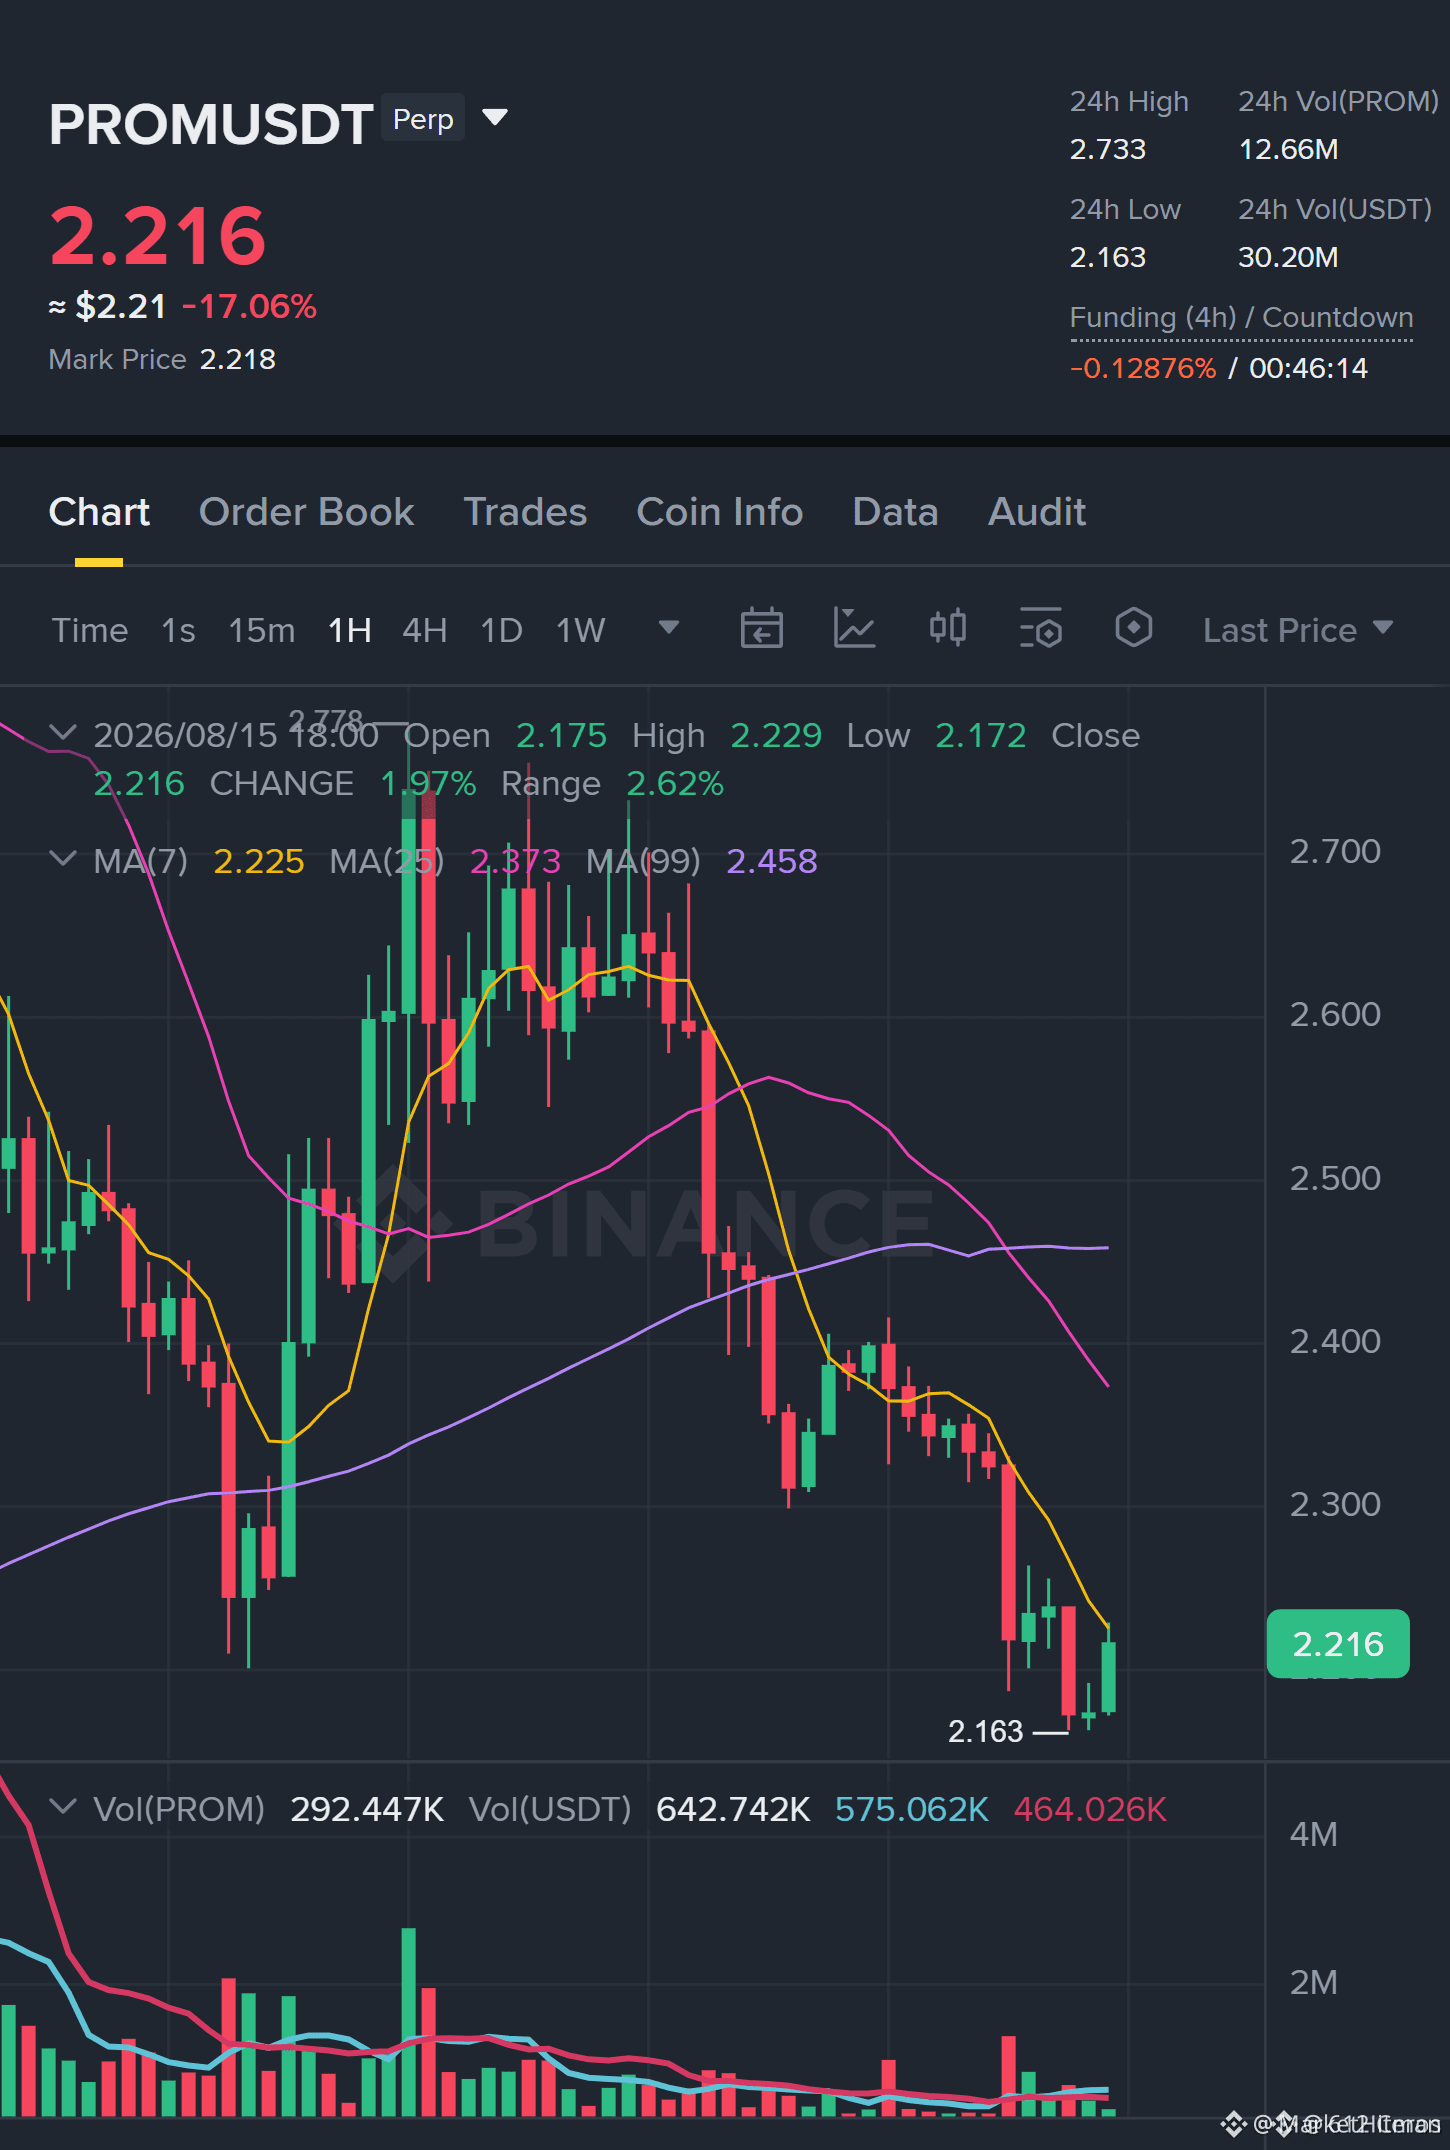Tap the 575.062K volume MA value
The width and height of the screenshot is (1450, 2150).
[911, 1809]
